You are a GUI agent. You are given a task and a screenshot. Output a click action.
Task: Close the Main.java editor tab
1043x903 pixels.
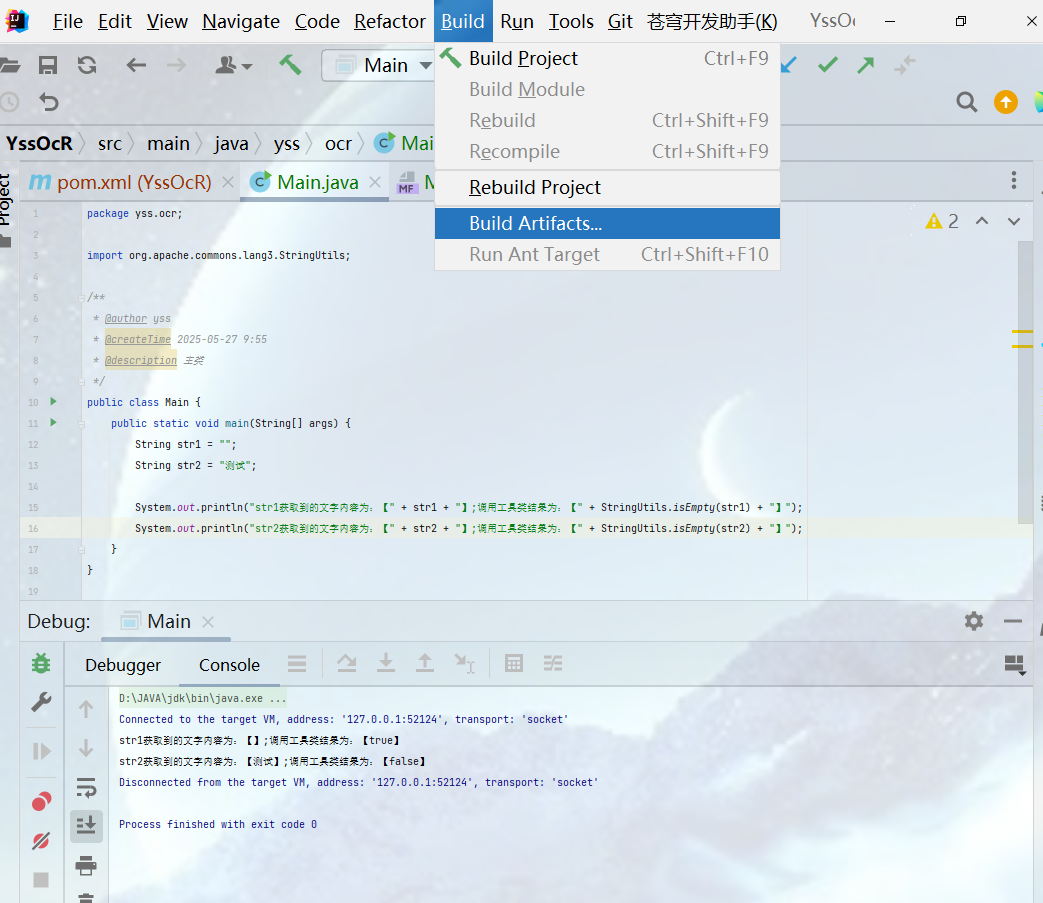(375, 182)
